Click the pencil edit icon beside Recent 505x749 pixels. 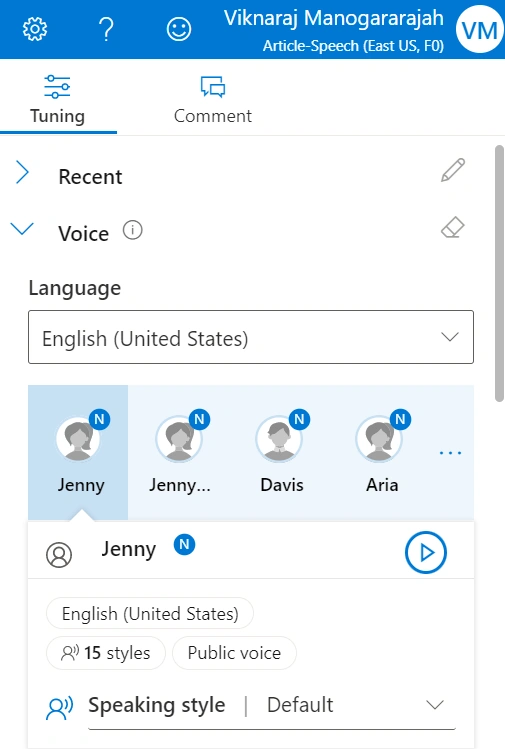tap(452, 170)
